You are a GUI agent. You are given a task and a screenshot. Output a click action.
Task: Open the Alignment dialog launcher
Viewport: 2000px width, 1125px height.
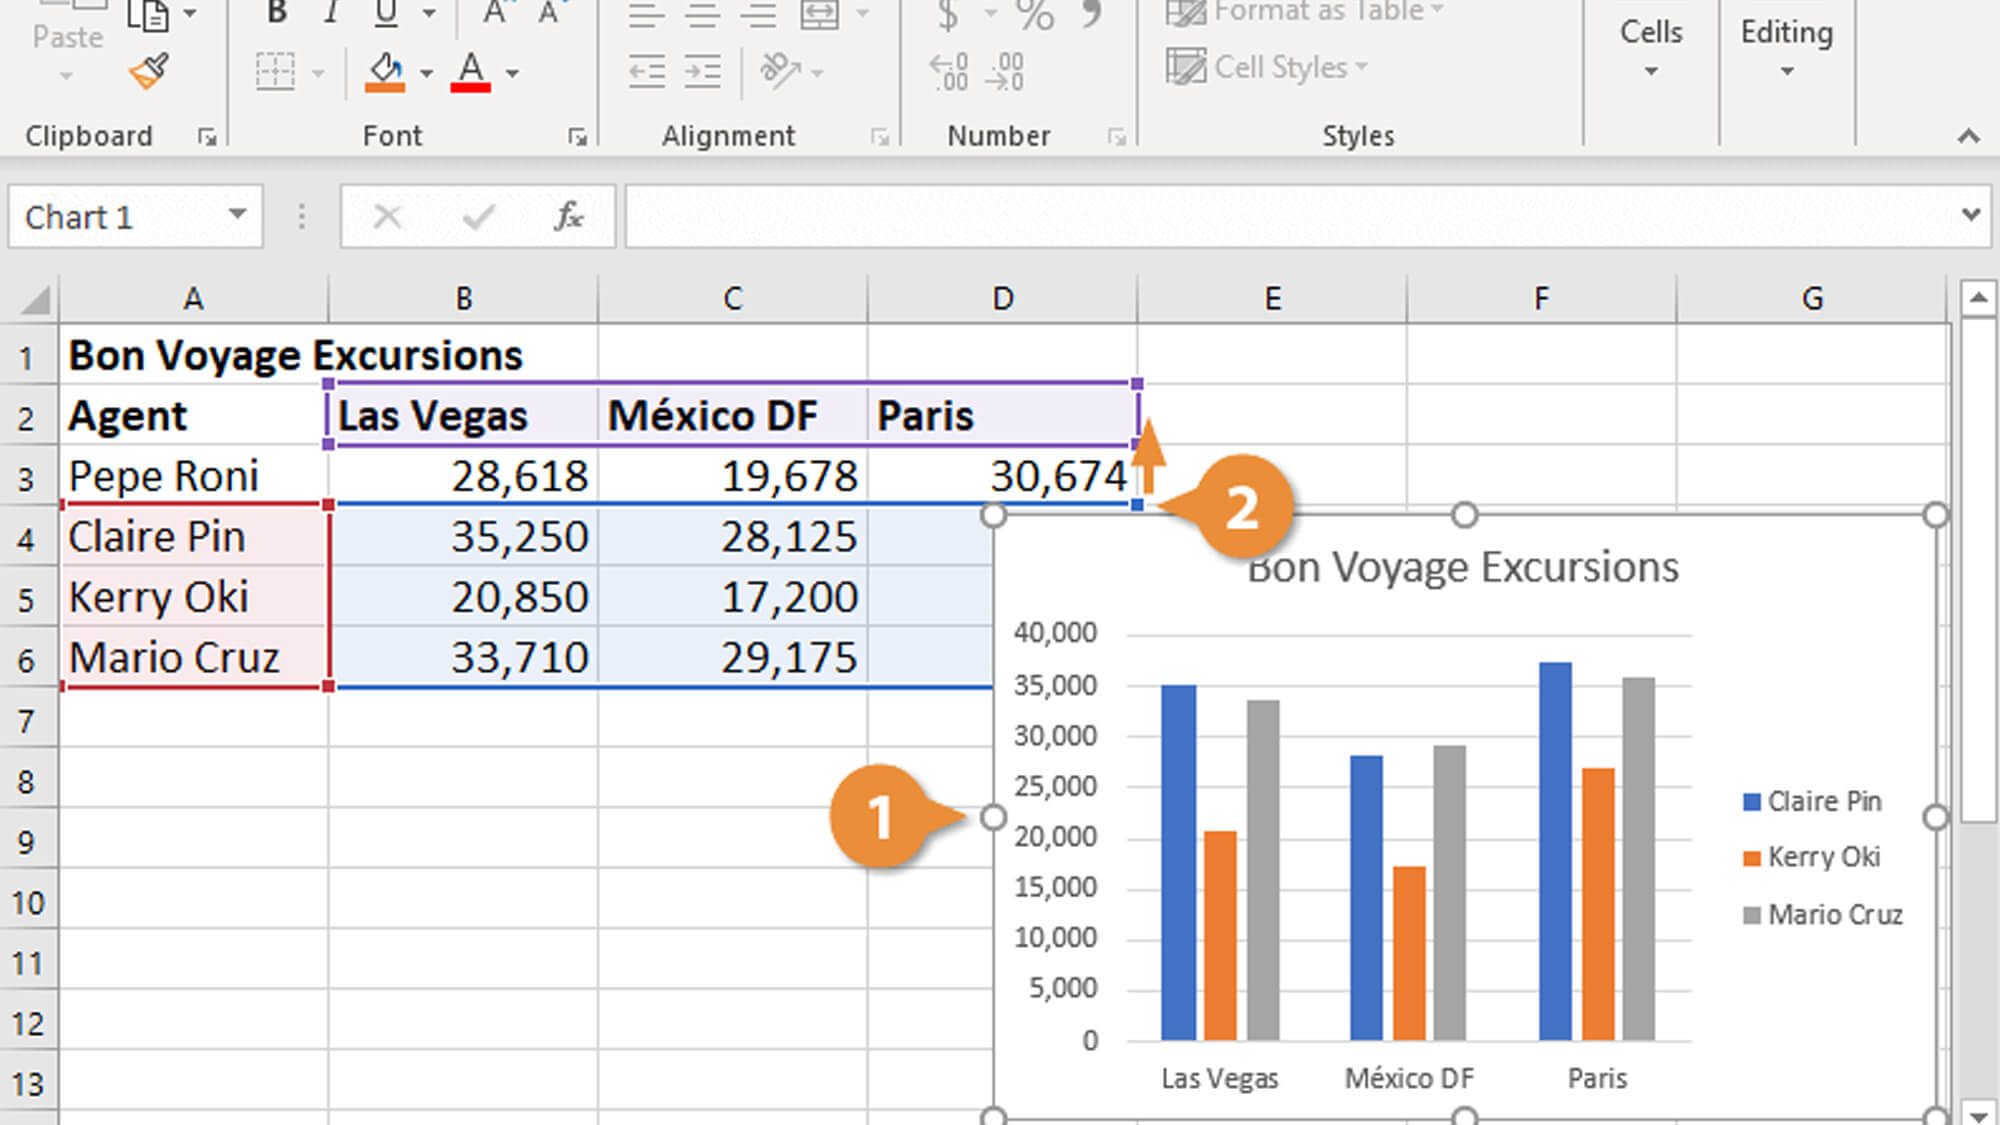pyautogui.click(x=880, y=137)
